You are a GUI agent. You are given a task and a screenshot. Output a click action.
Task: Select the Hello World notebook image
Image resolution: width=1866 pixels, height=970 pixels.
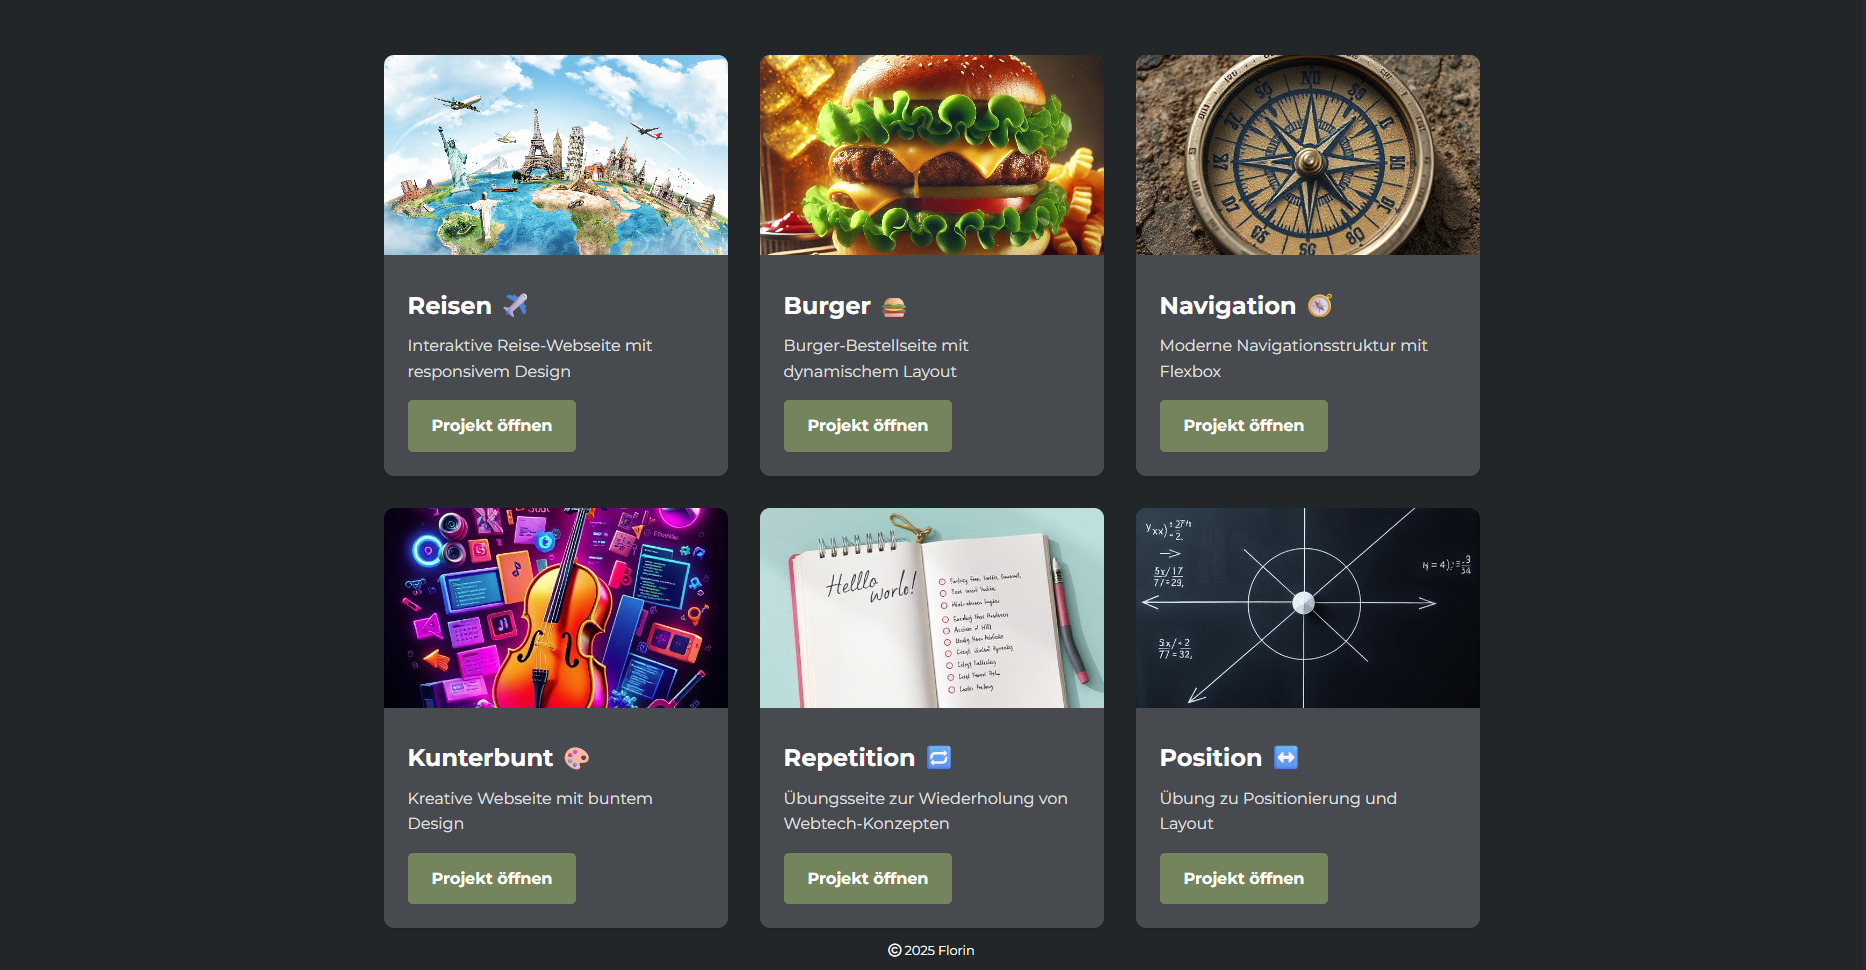click(x=932, y=608)
